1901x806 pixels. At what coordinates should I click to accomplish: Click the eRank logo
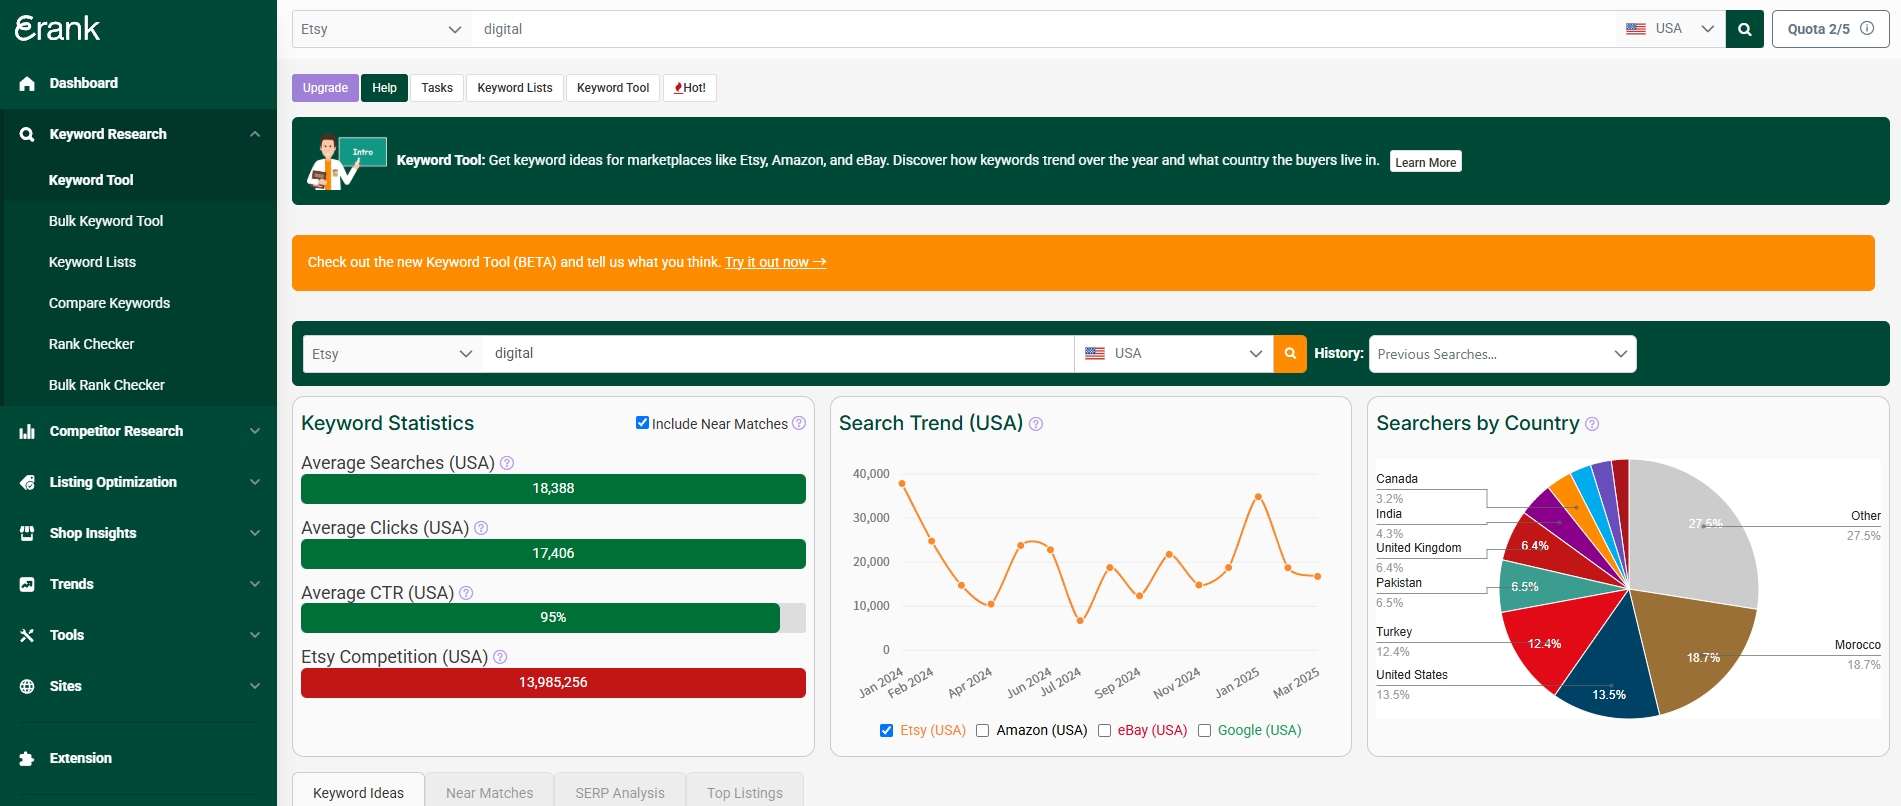pyautogui.click(x=57, y=28)
